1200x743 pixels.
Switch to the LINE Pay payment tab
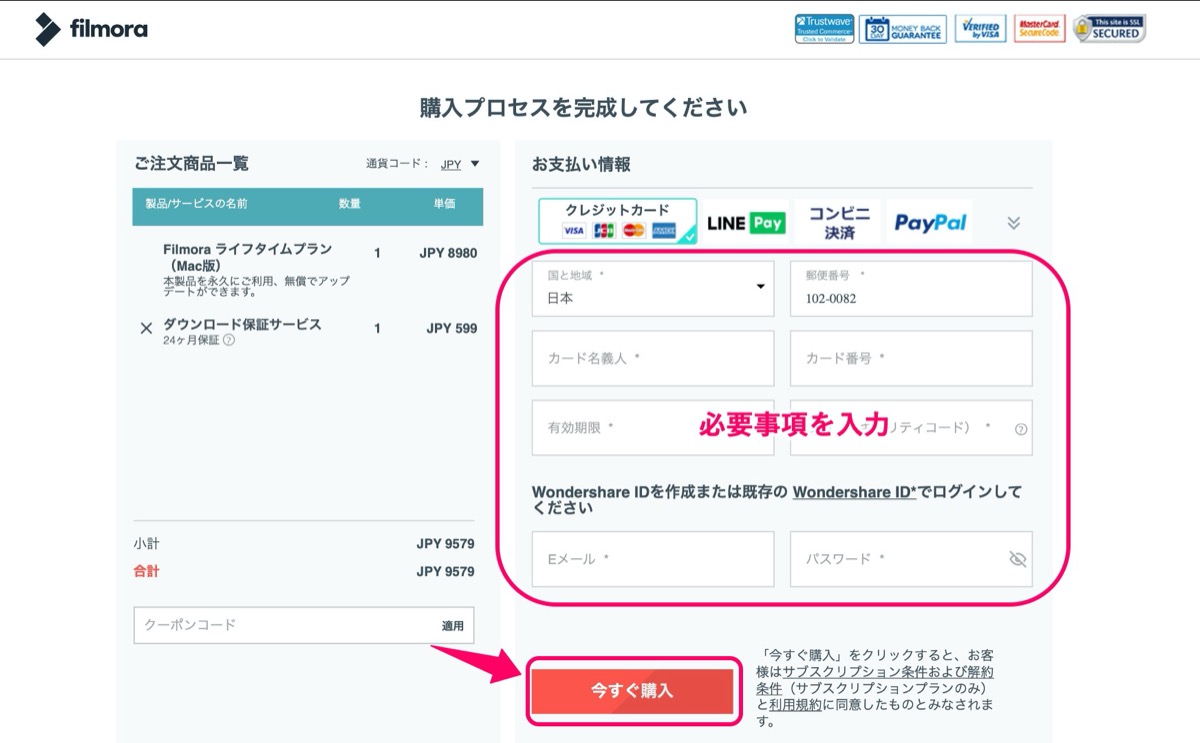click(x=746, y=223)
